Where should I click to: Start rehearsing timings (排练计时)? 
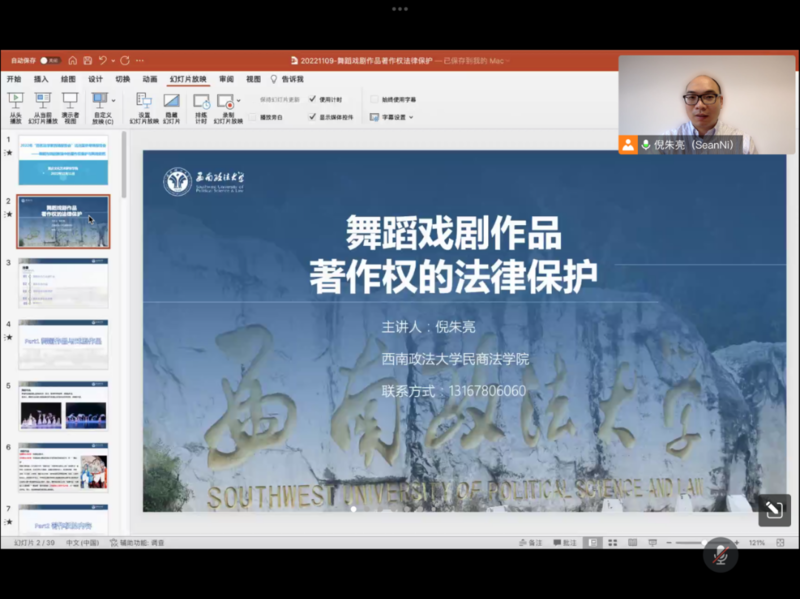coord(201,107)
